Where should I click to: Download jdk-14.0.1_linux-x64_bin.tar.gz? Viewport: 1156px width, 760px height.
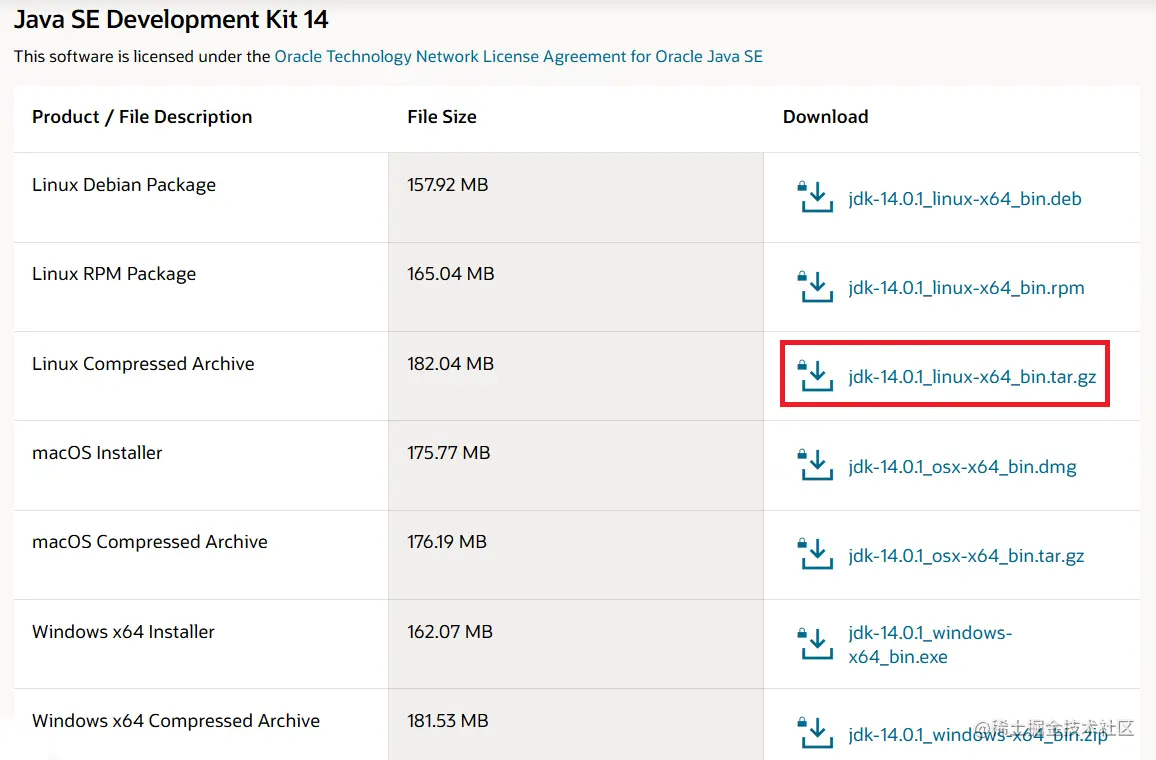pyautogui.click(x=972, y=377)
